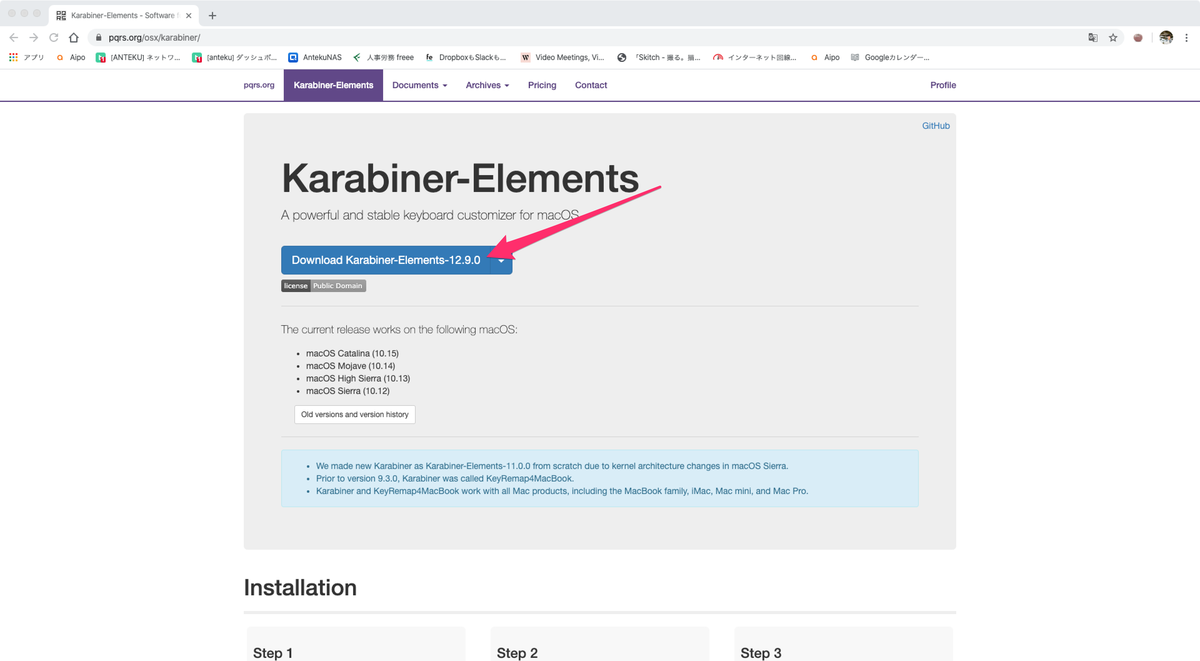Open the DropboxもSlackも... bookmark
This screenshot has width=1200, height=661.
pyautogui.click(x=466, y=57)
